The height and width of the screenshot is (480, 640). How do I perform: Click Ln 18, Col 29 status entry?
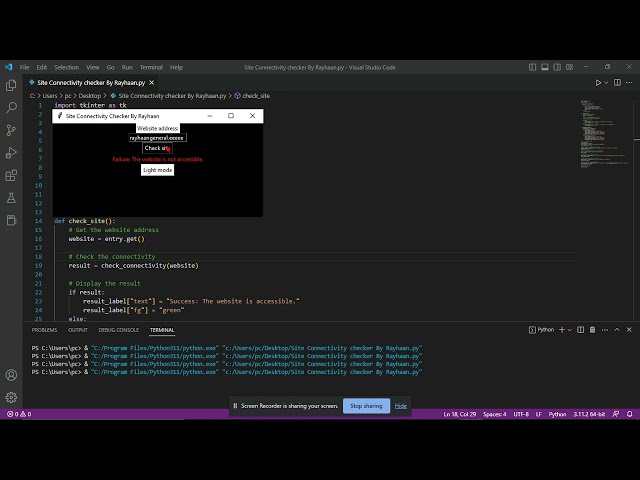pyautogui.click(x=460, y=414)
